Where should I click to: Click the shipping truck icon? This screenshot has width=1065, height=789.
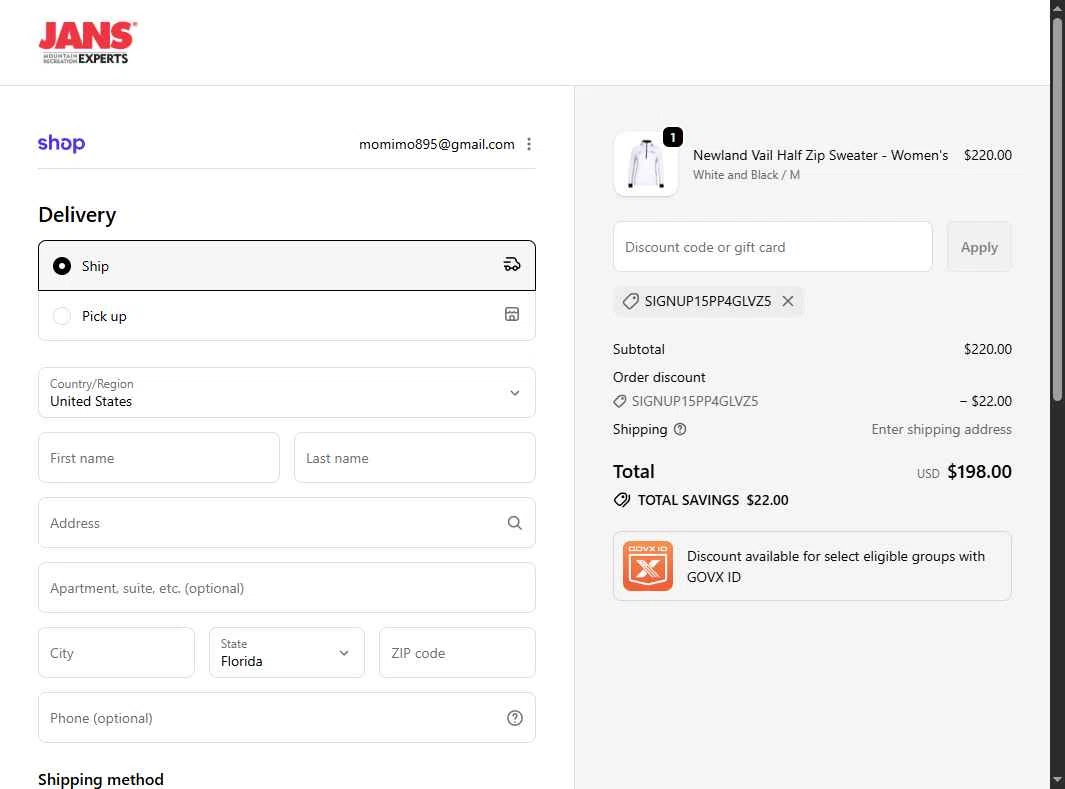click(512, 265)
